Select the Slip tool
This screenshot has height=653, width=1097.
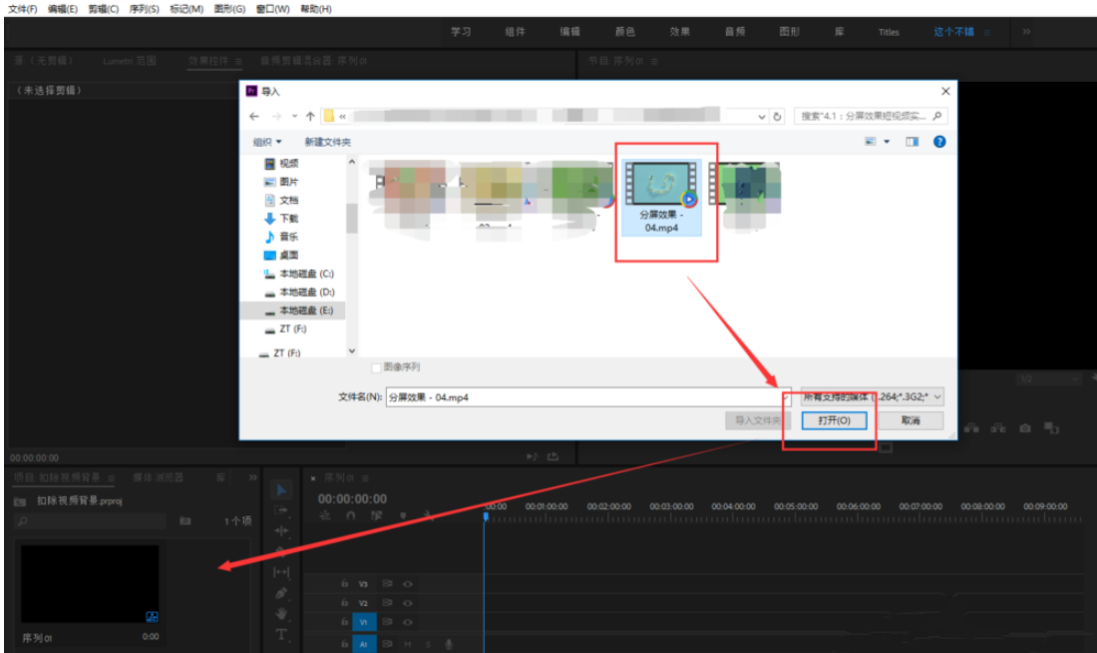tap(281, 572)
